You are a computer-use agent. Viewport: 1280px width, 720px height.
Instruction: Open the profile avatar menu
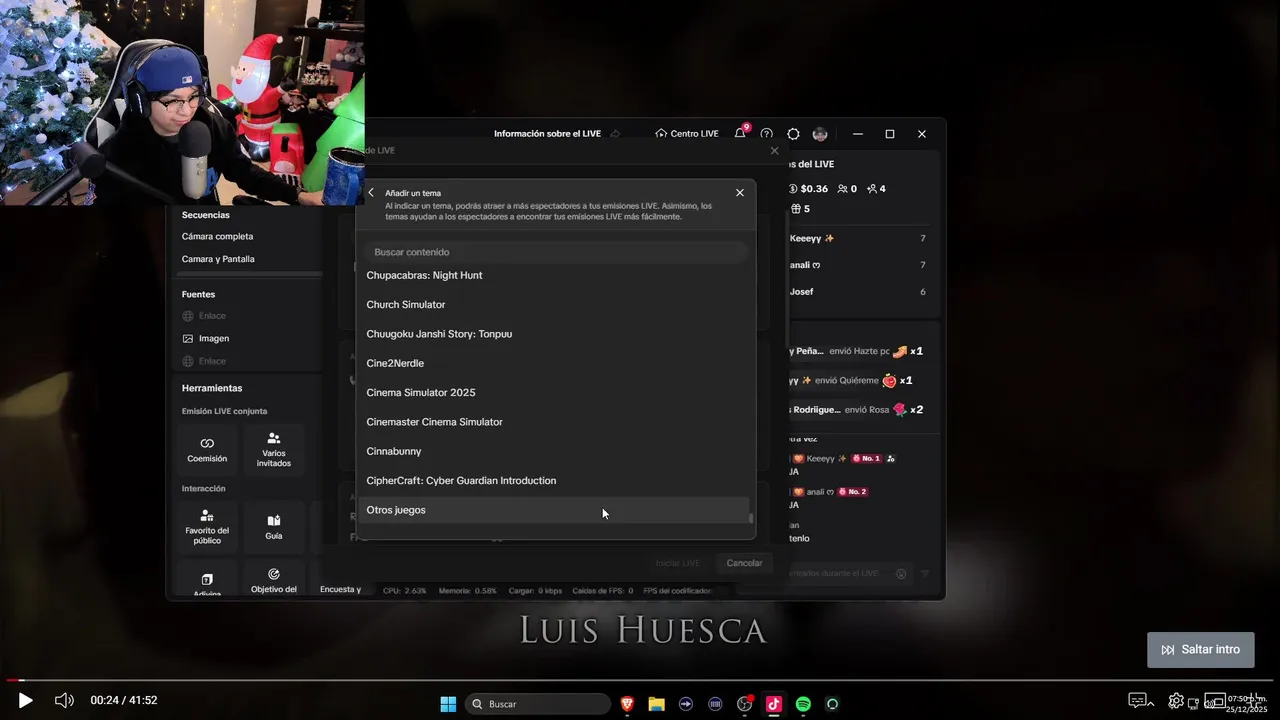tap(820, 134)
